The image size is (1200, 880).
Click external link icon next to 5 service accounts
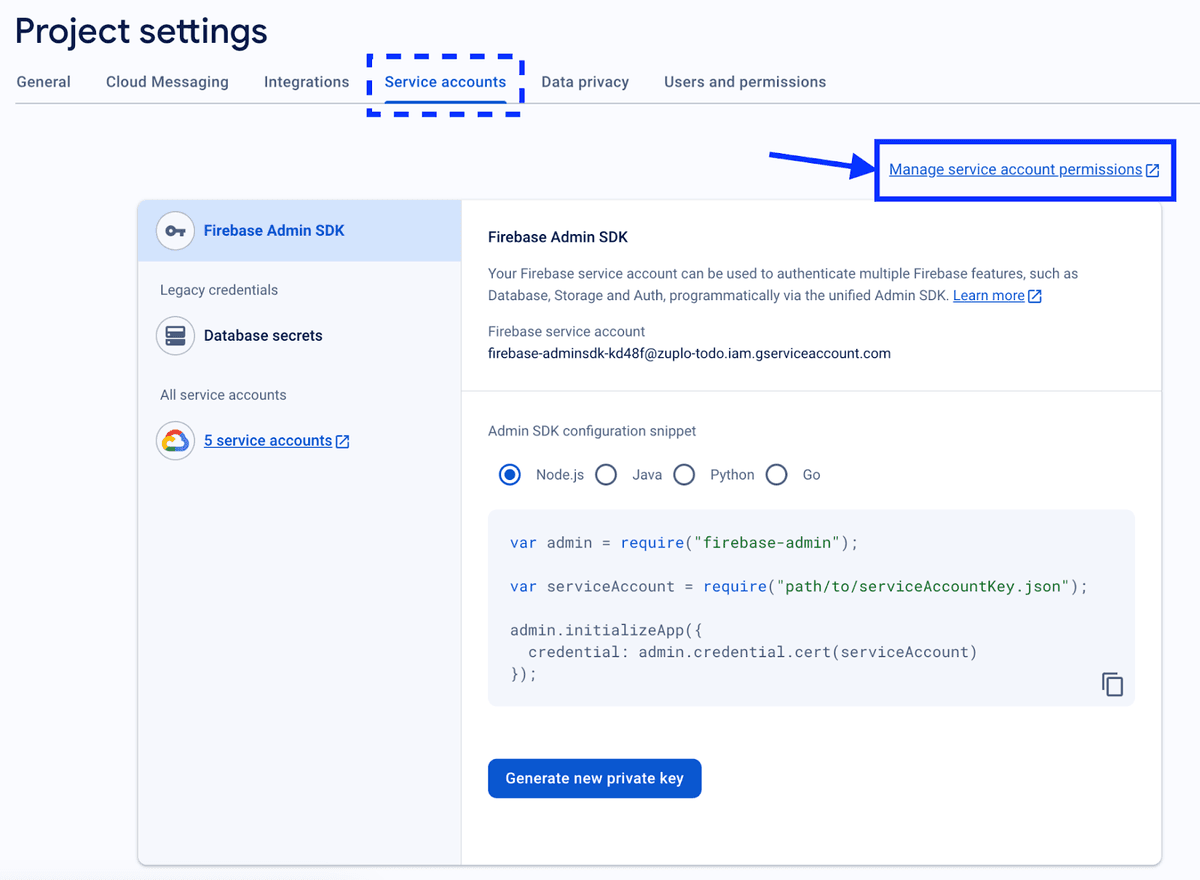point(342,440)
